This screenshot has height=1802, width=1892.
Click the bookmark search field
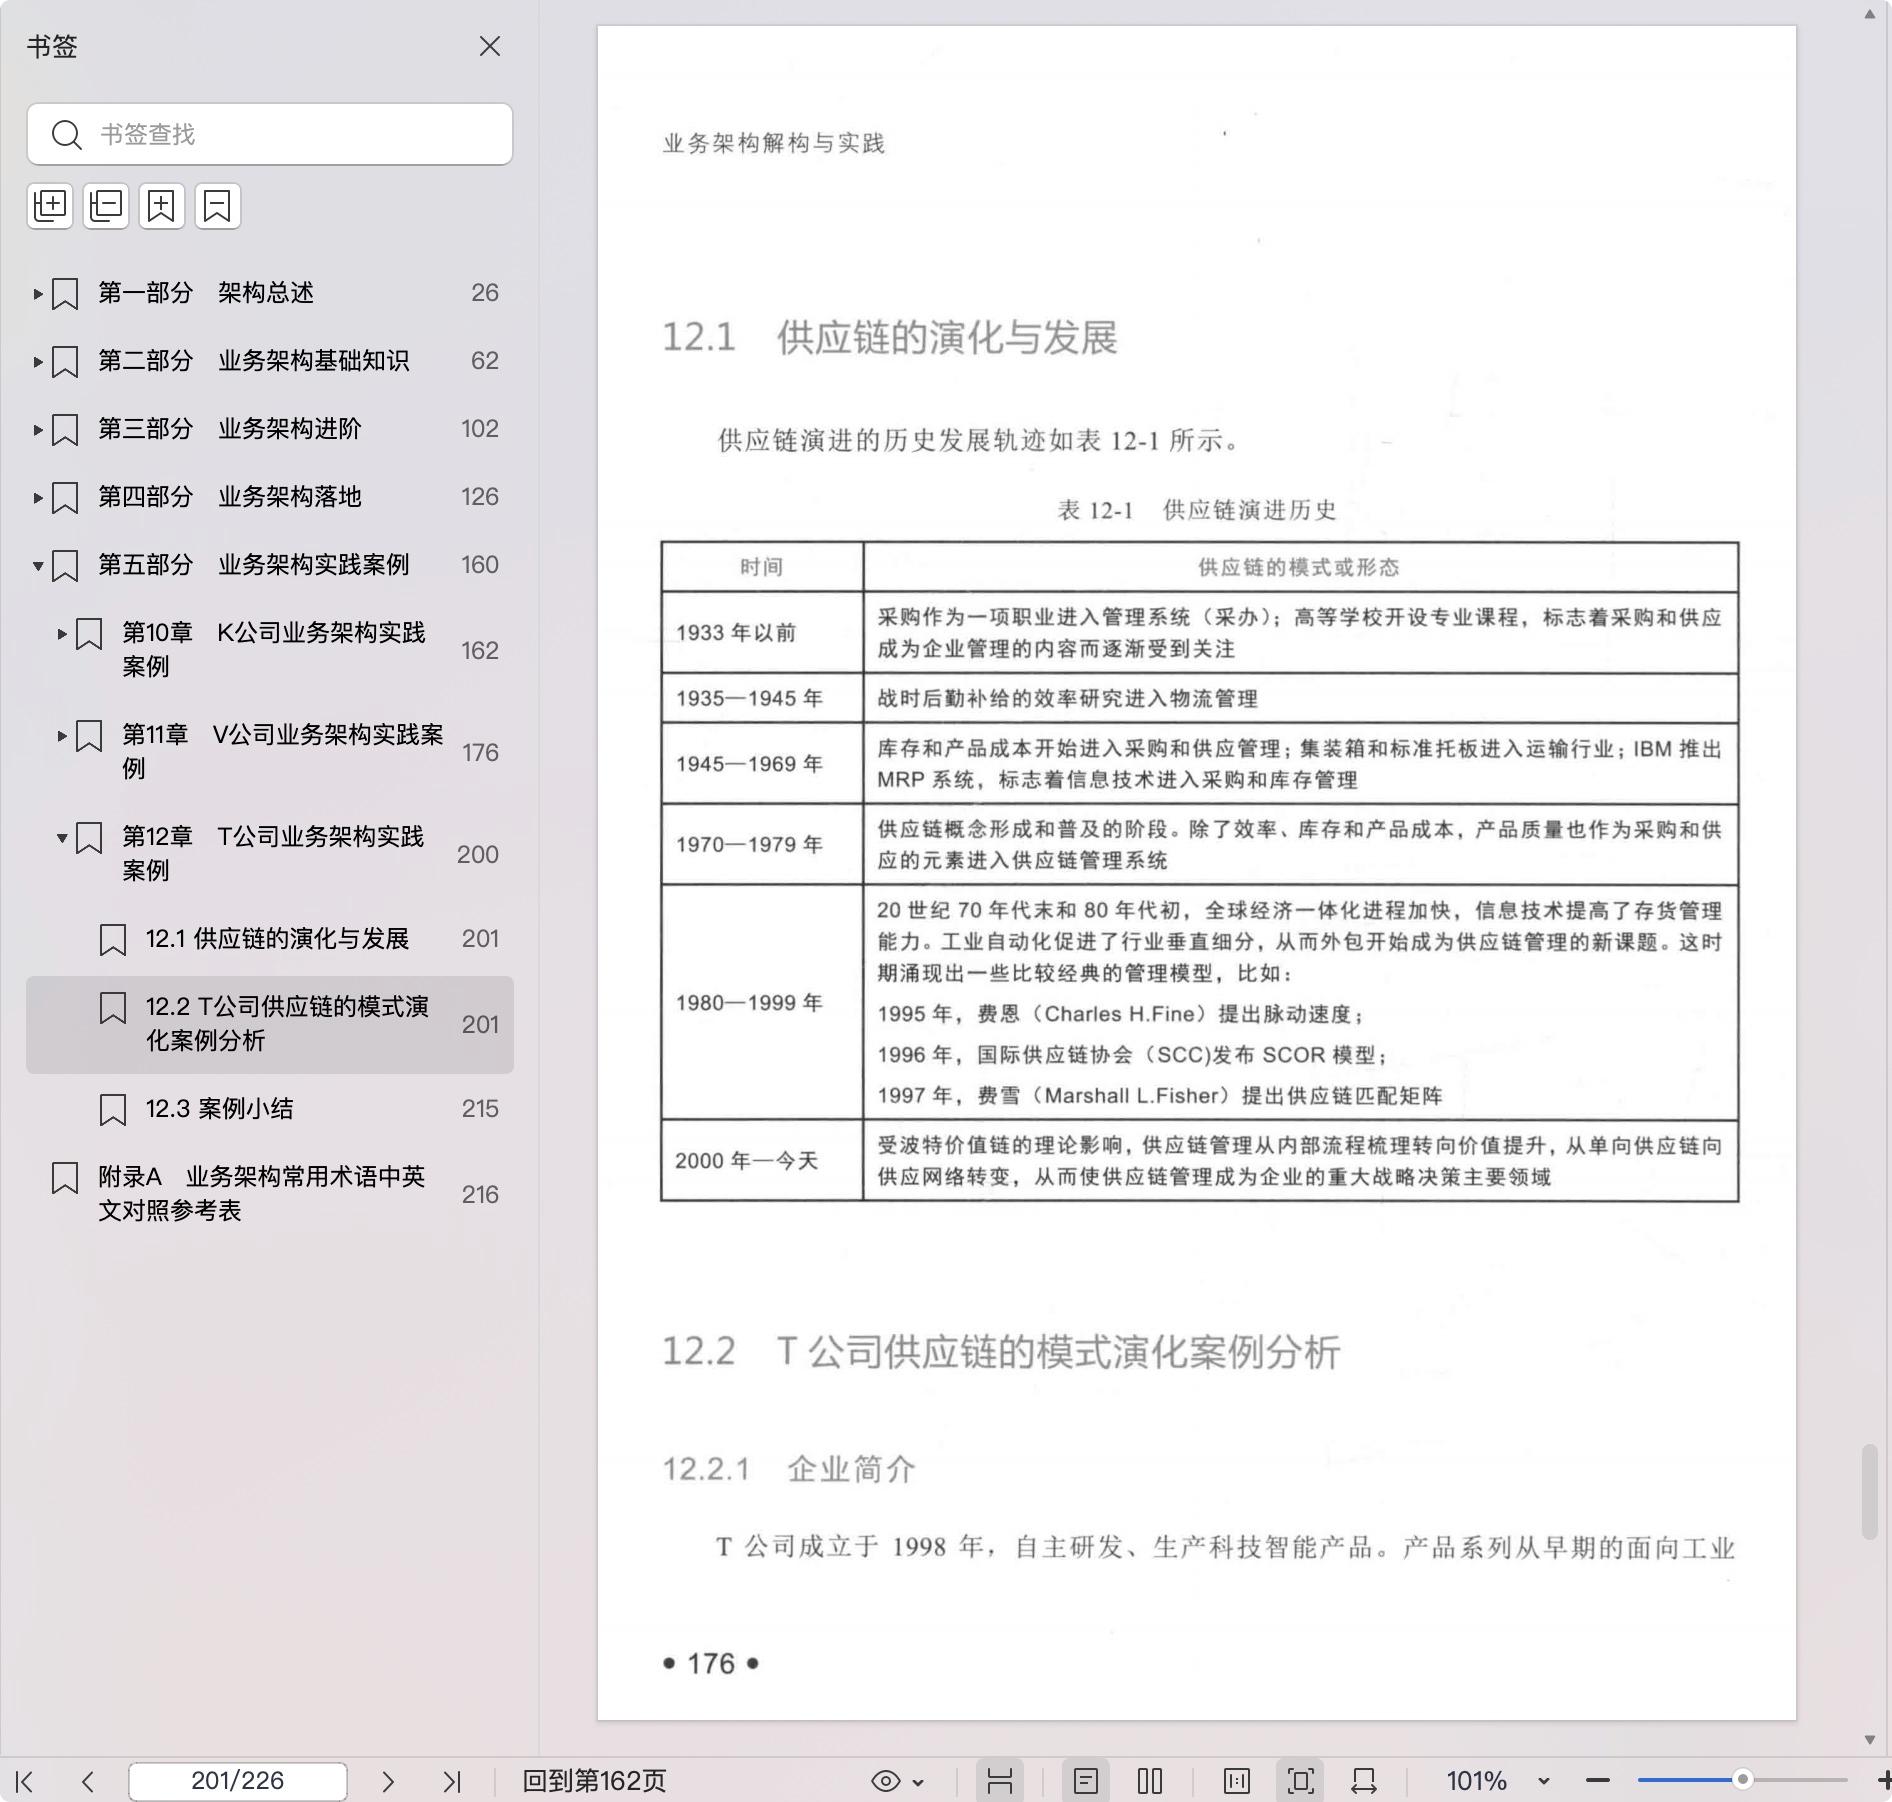(270, 134)
